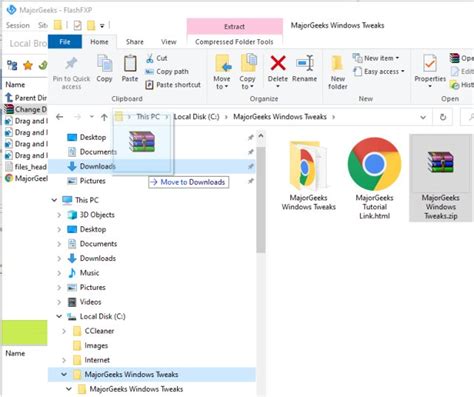Expand the CCleaner folder node

pos(64,331)
